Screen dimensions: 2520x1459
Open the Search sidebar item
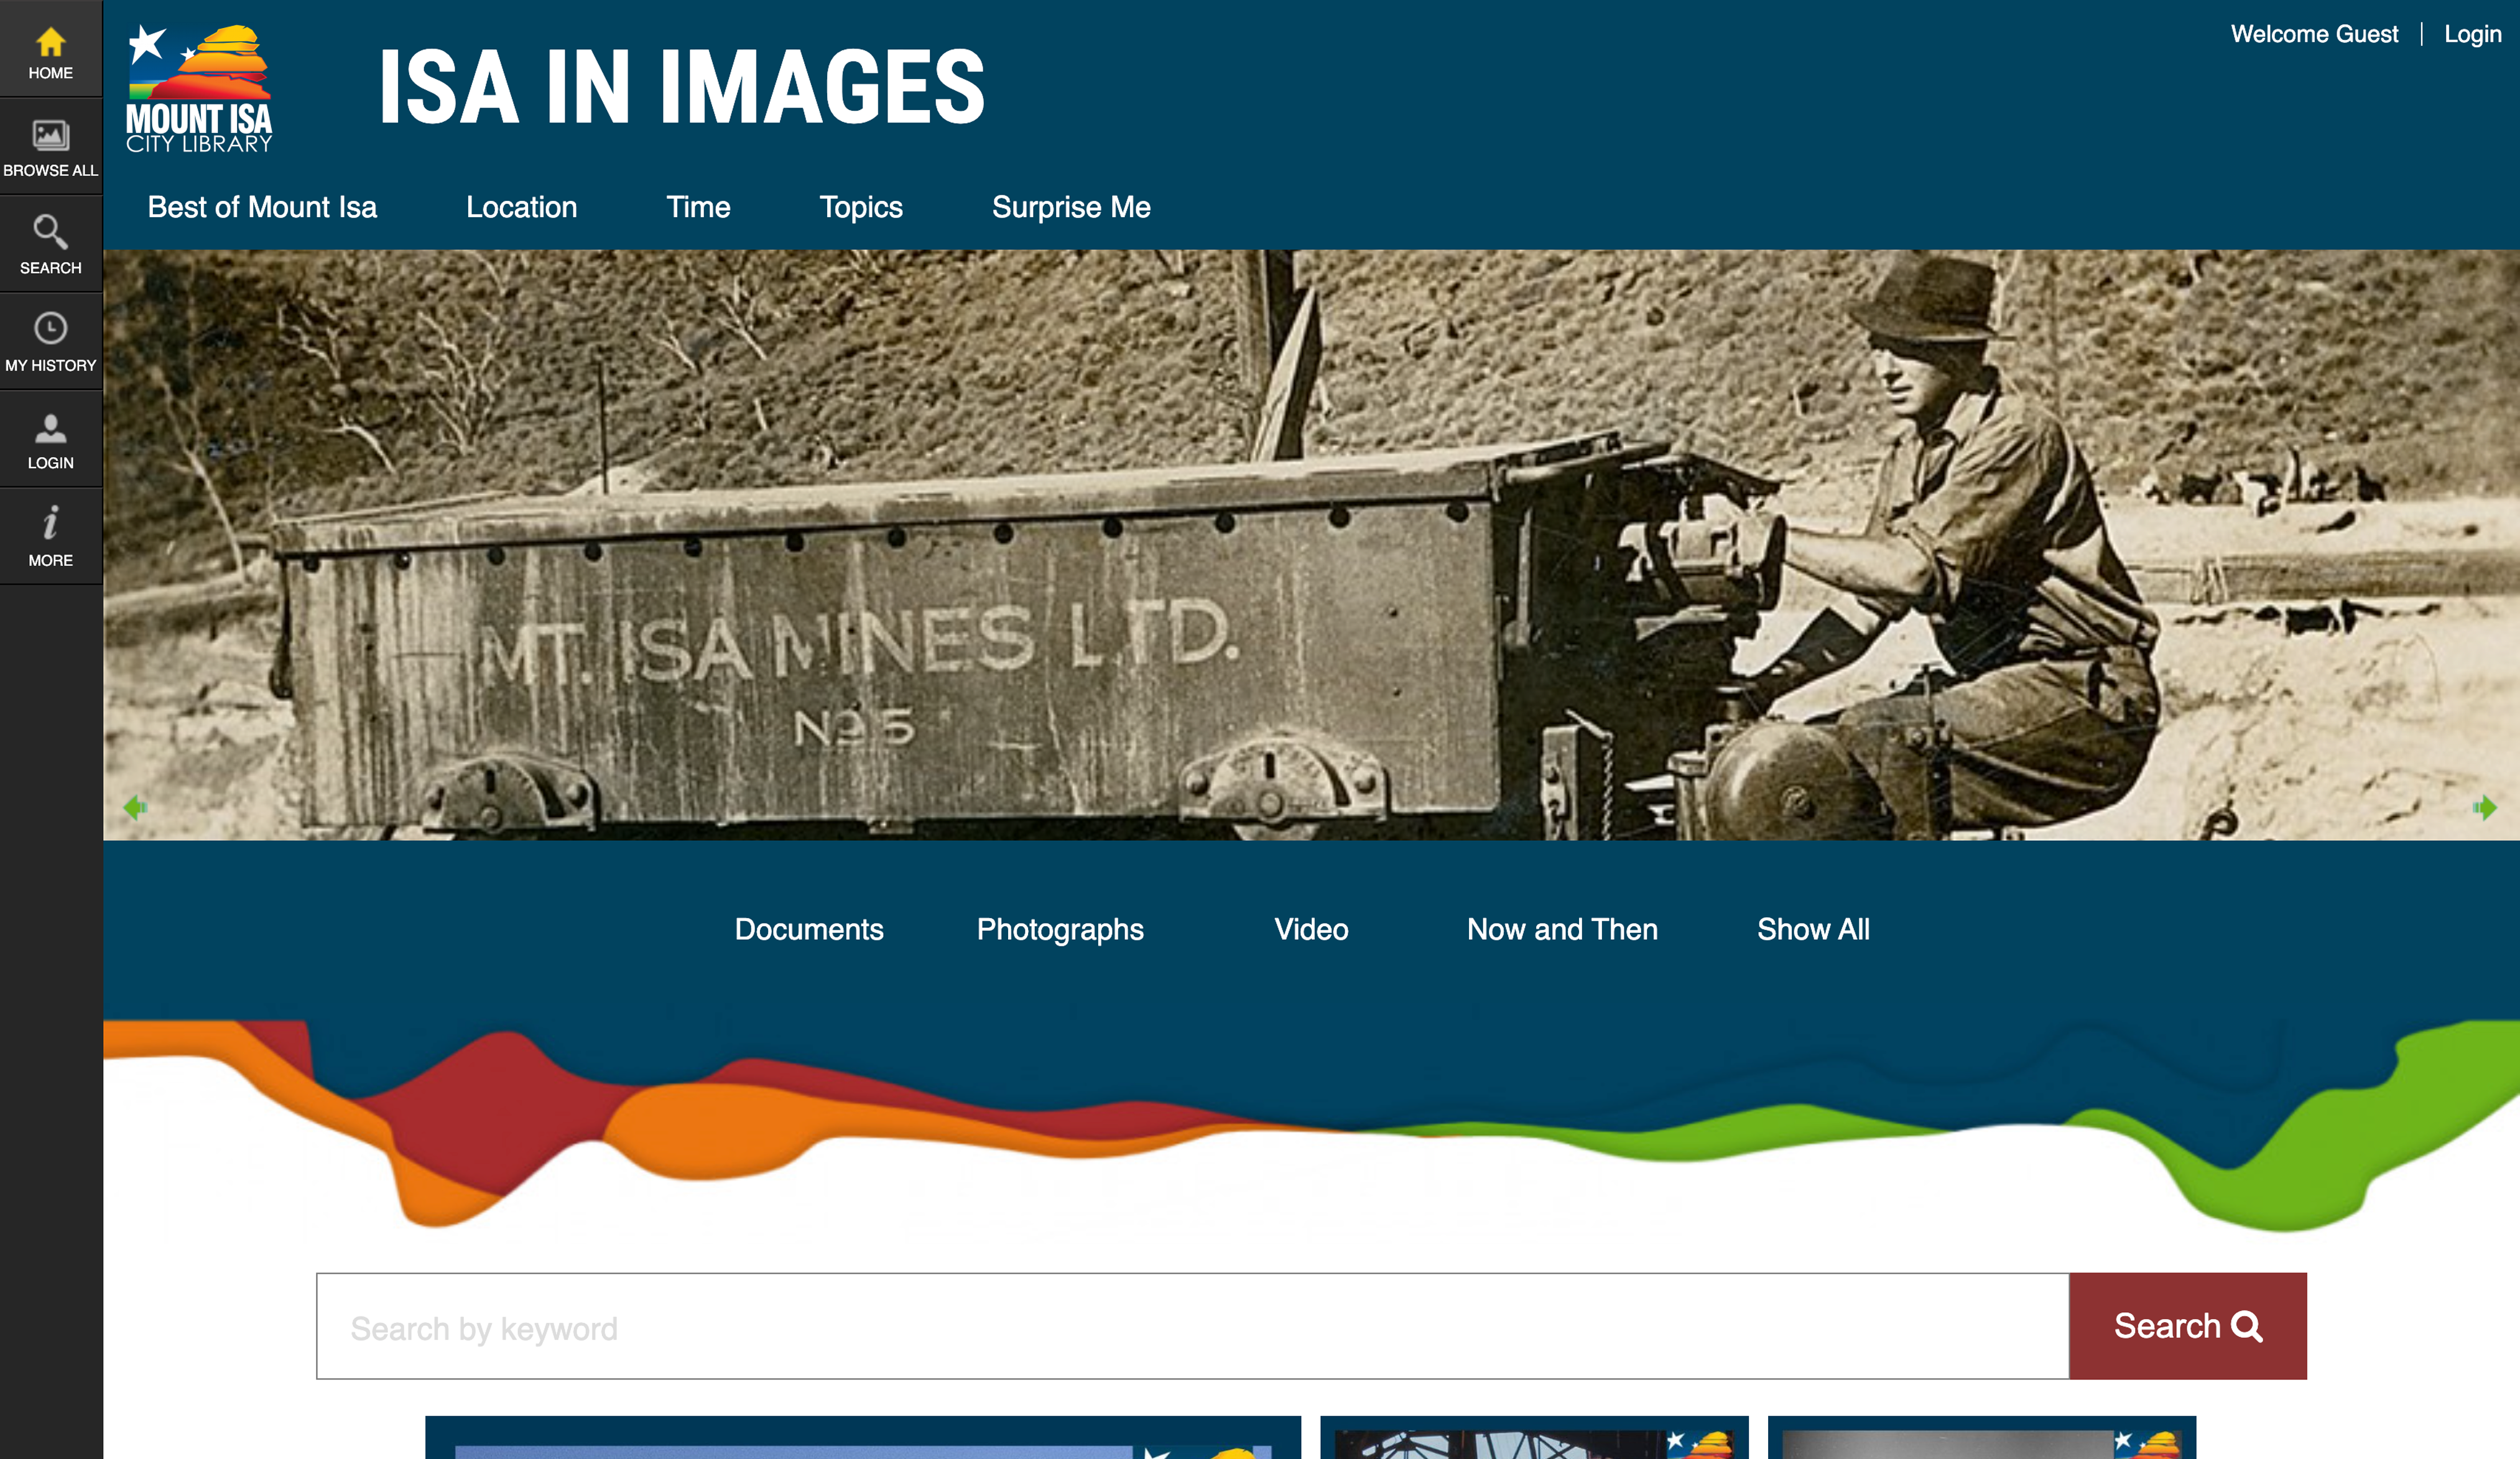(x=51, y=244)
